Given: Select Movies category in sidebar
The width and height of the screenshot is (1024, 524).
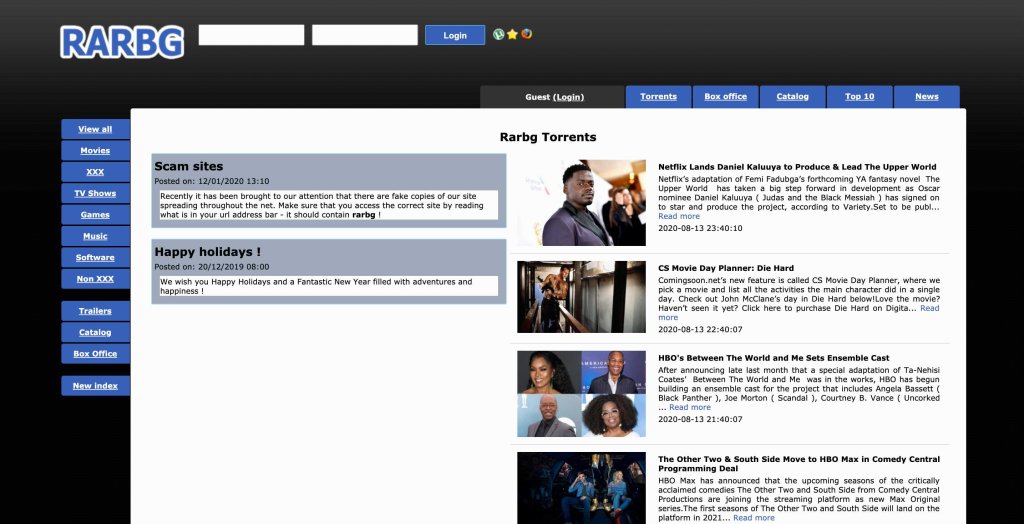Looking at the screenshot, I should (95, 151).
